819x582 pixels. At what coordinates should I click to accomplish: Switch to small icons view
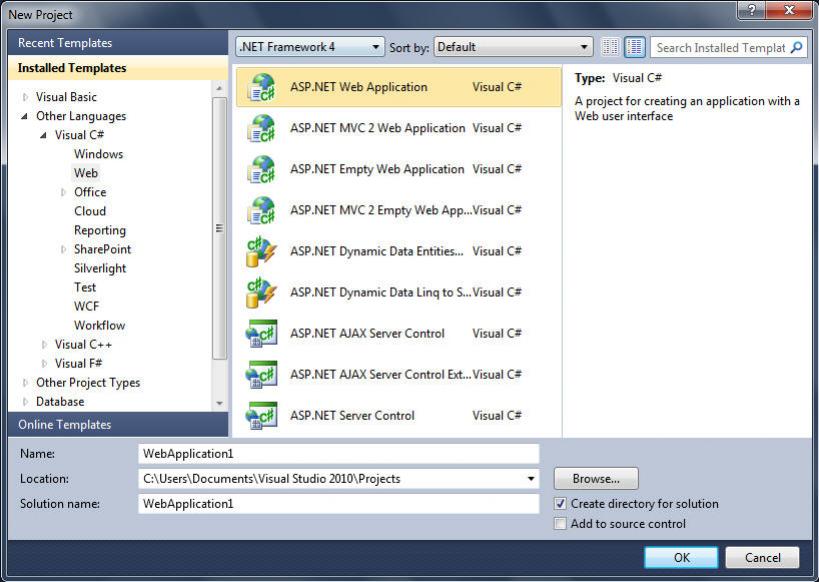click(x=610, y=47)
